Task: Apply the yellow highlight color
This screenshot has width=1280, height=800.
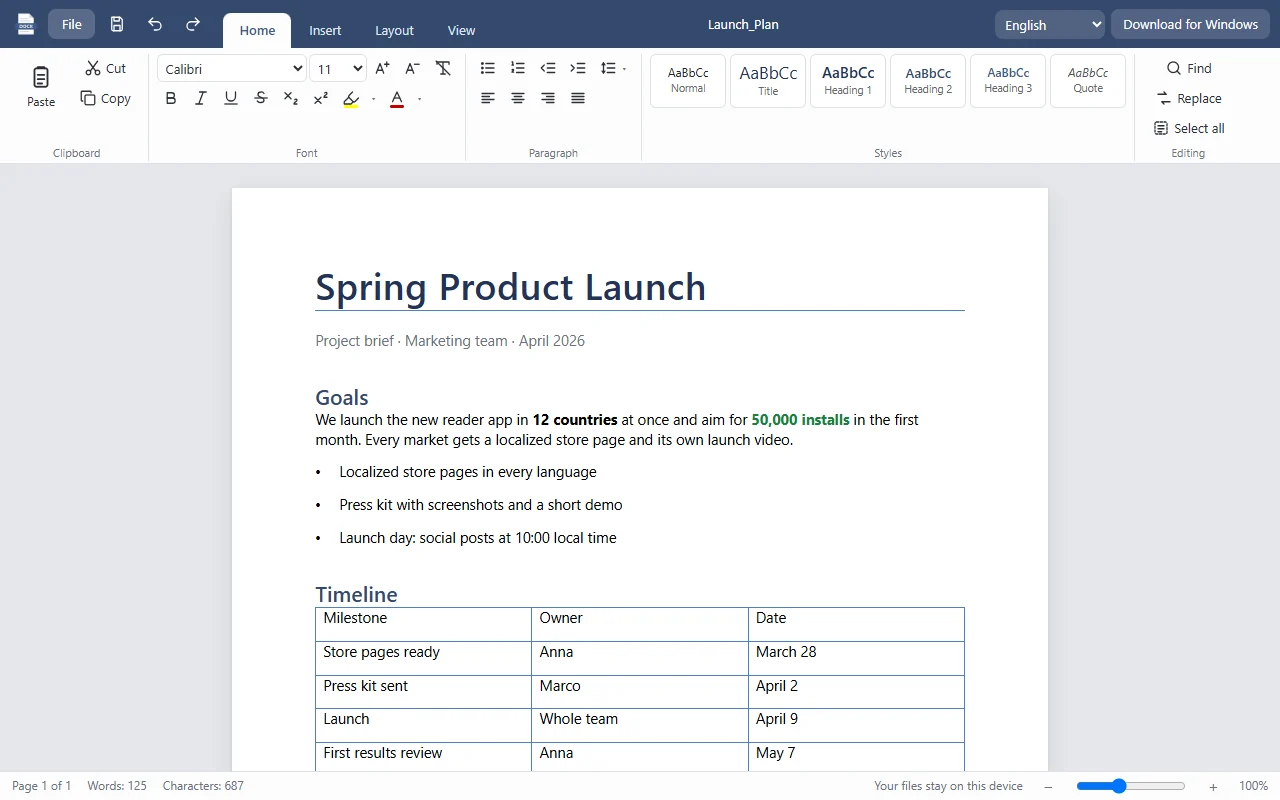Action: [351, 98]
